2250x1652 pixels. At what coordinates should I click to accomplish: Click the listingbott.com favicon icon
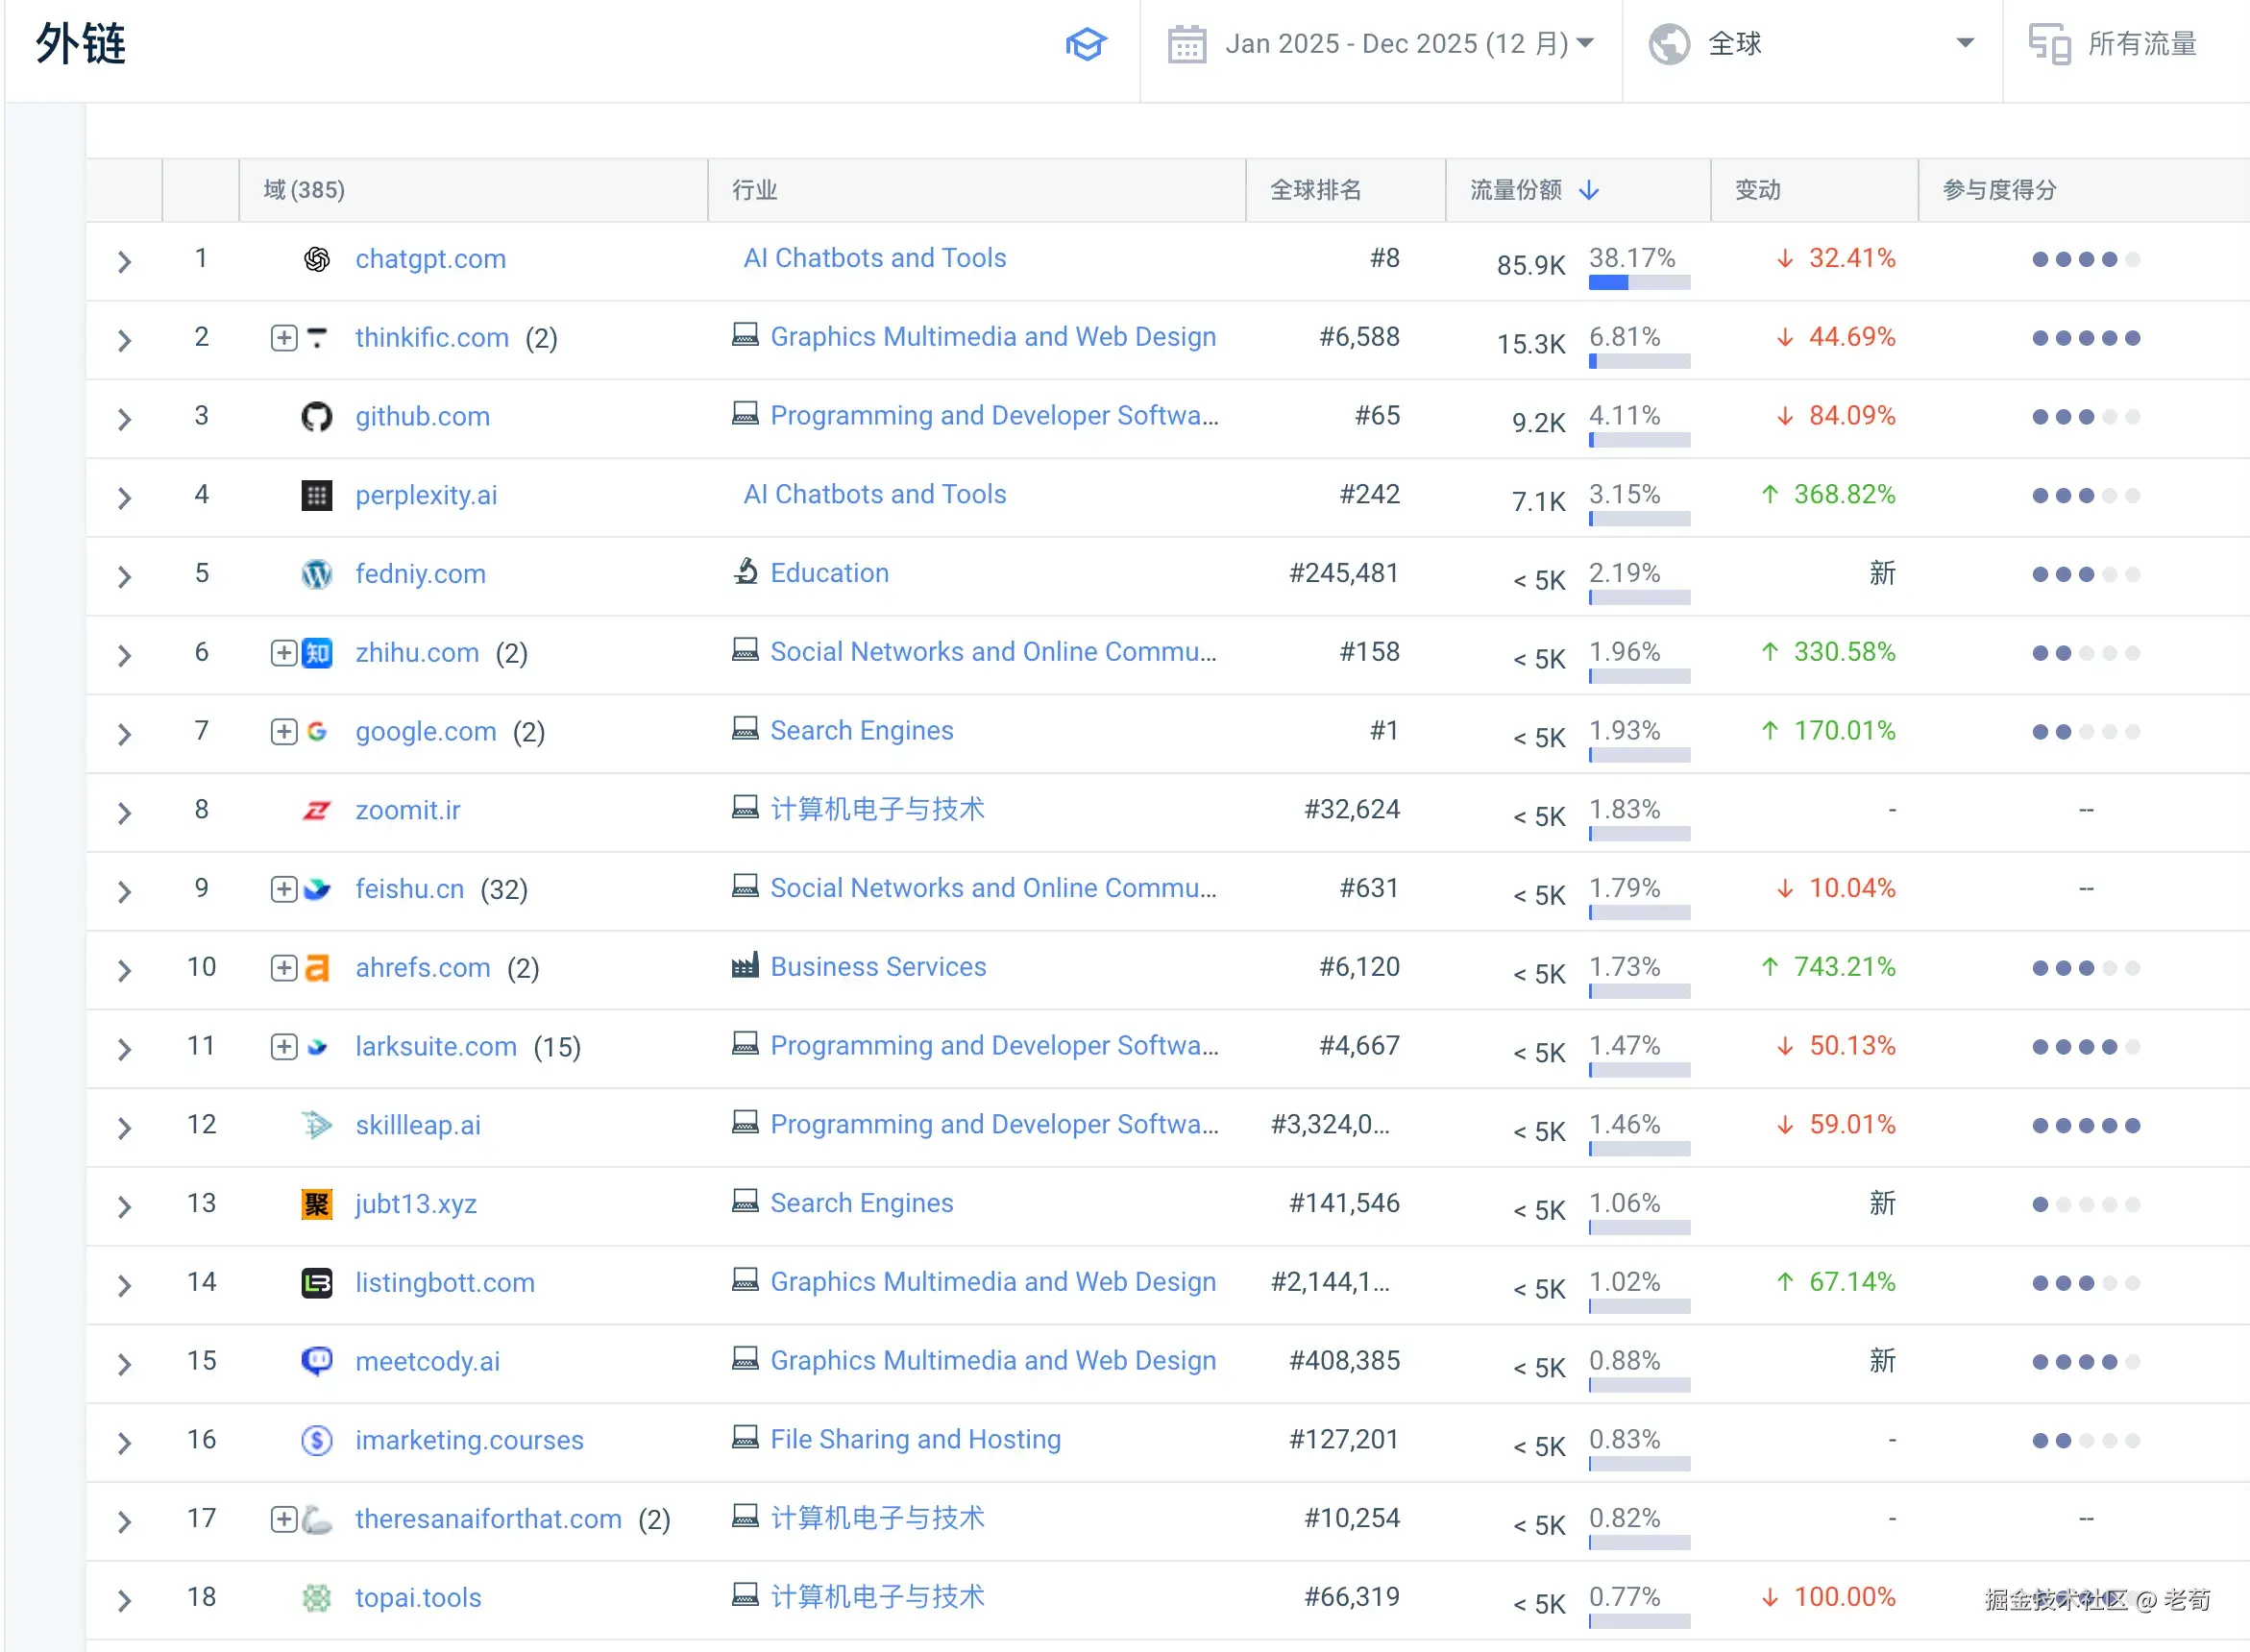[x=316, y=1282]
